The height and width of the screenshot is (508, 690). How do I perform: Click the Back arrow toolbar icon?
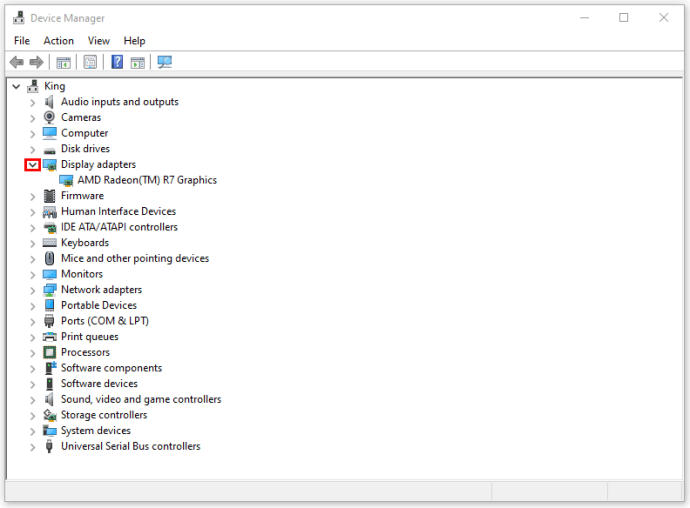click(x=17, y=62)
